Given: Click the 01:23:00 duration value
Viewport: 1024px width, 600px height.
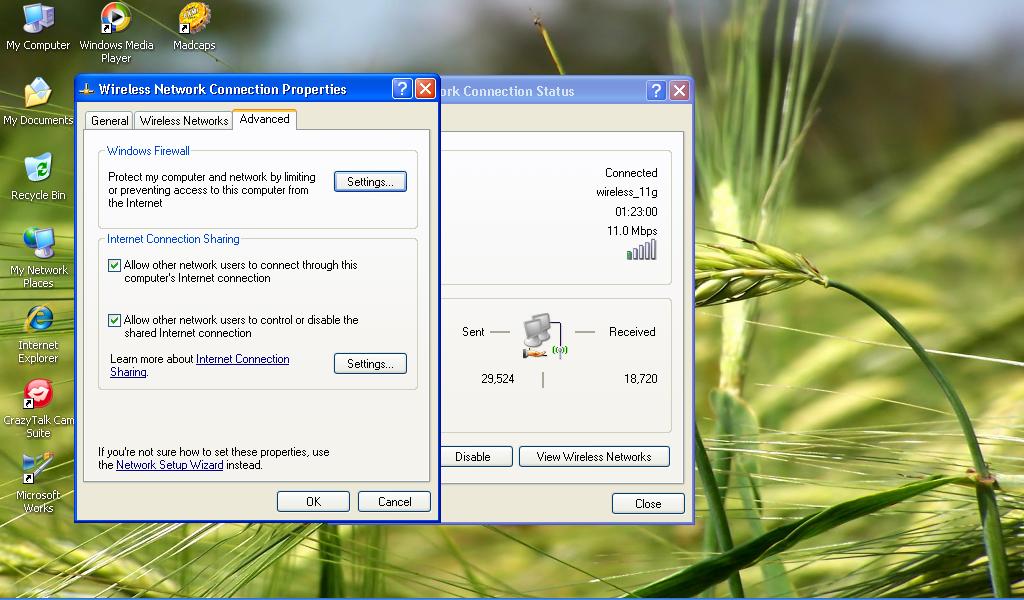Looking at the screenshot, I should click(x=636, y=212).
